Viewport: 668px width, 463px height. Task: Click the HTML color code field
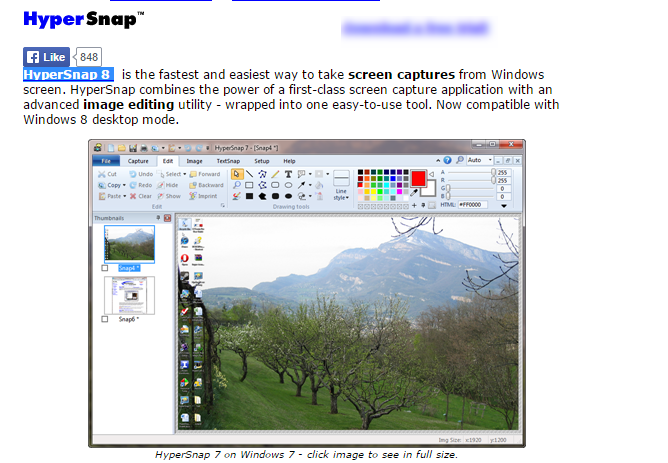click(472, 204)
